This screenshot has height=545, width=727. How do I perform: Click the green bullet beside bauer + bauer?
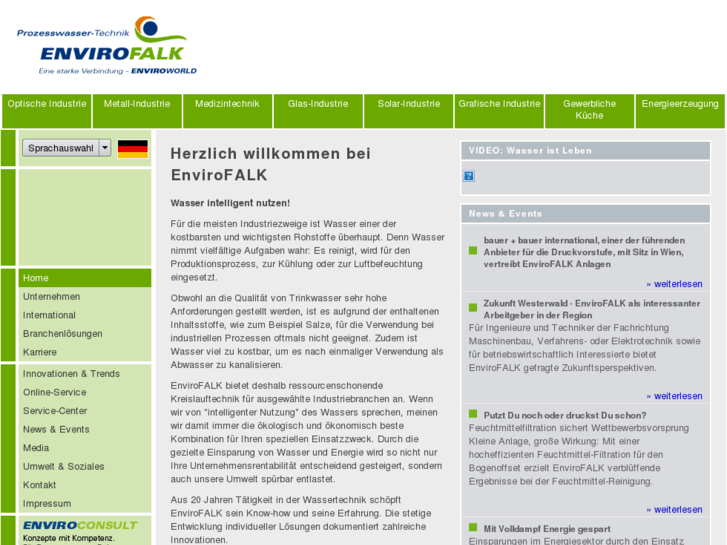473,250
